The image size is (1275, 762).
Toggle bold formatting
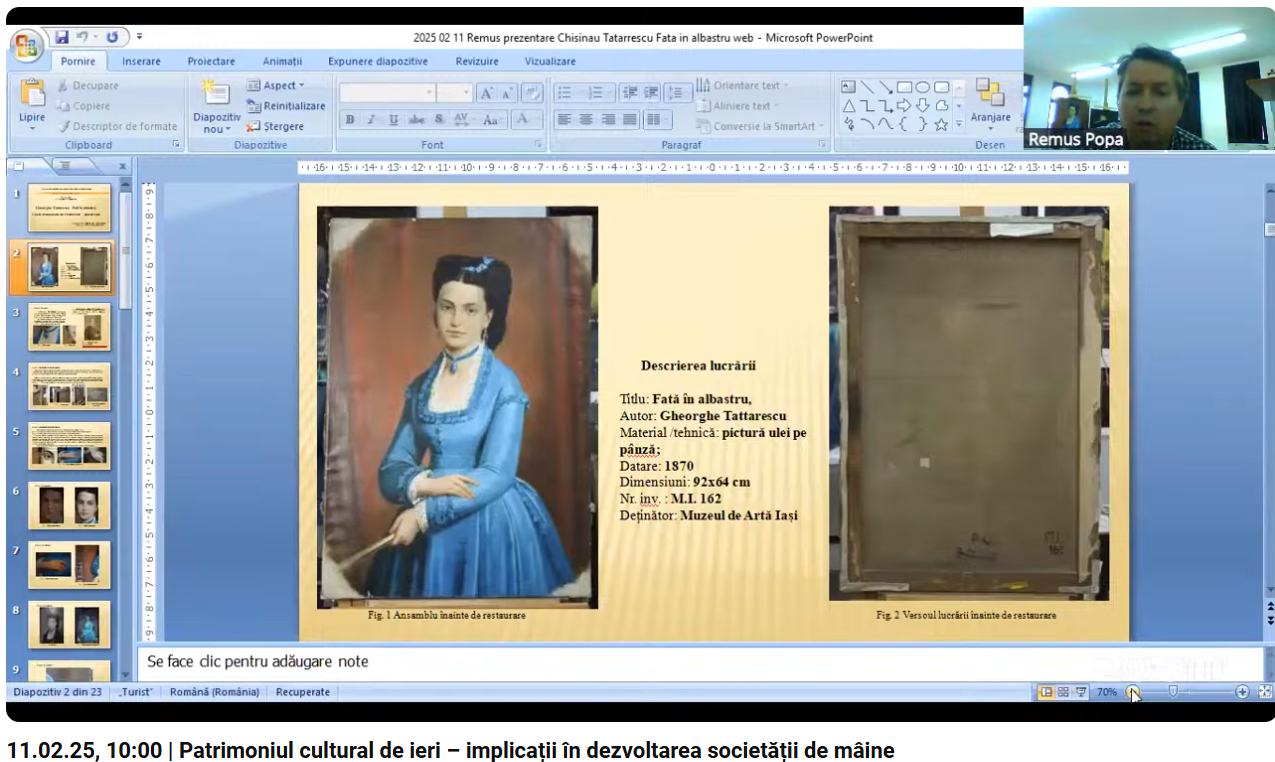[x=350, y=120]
